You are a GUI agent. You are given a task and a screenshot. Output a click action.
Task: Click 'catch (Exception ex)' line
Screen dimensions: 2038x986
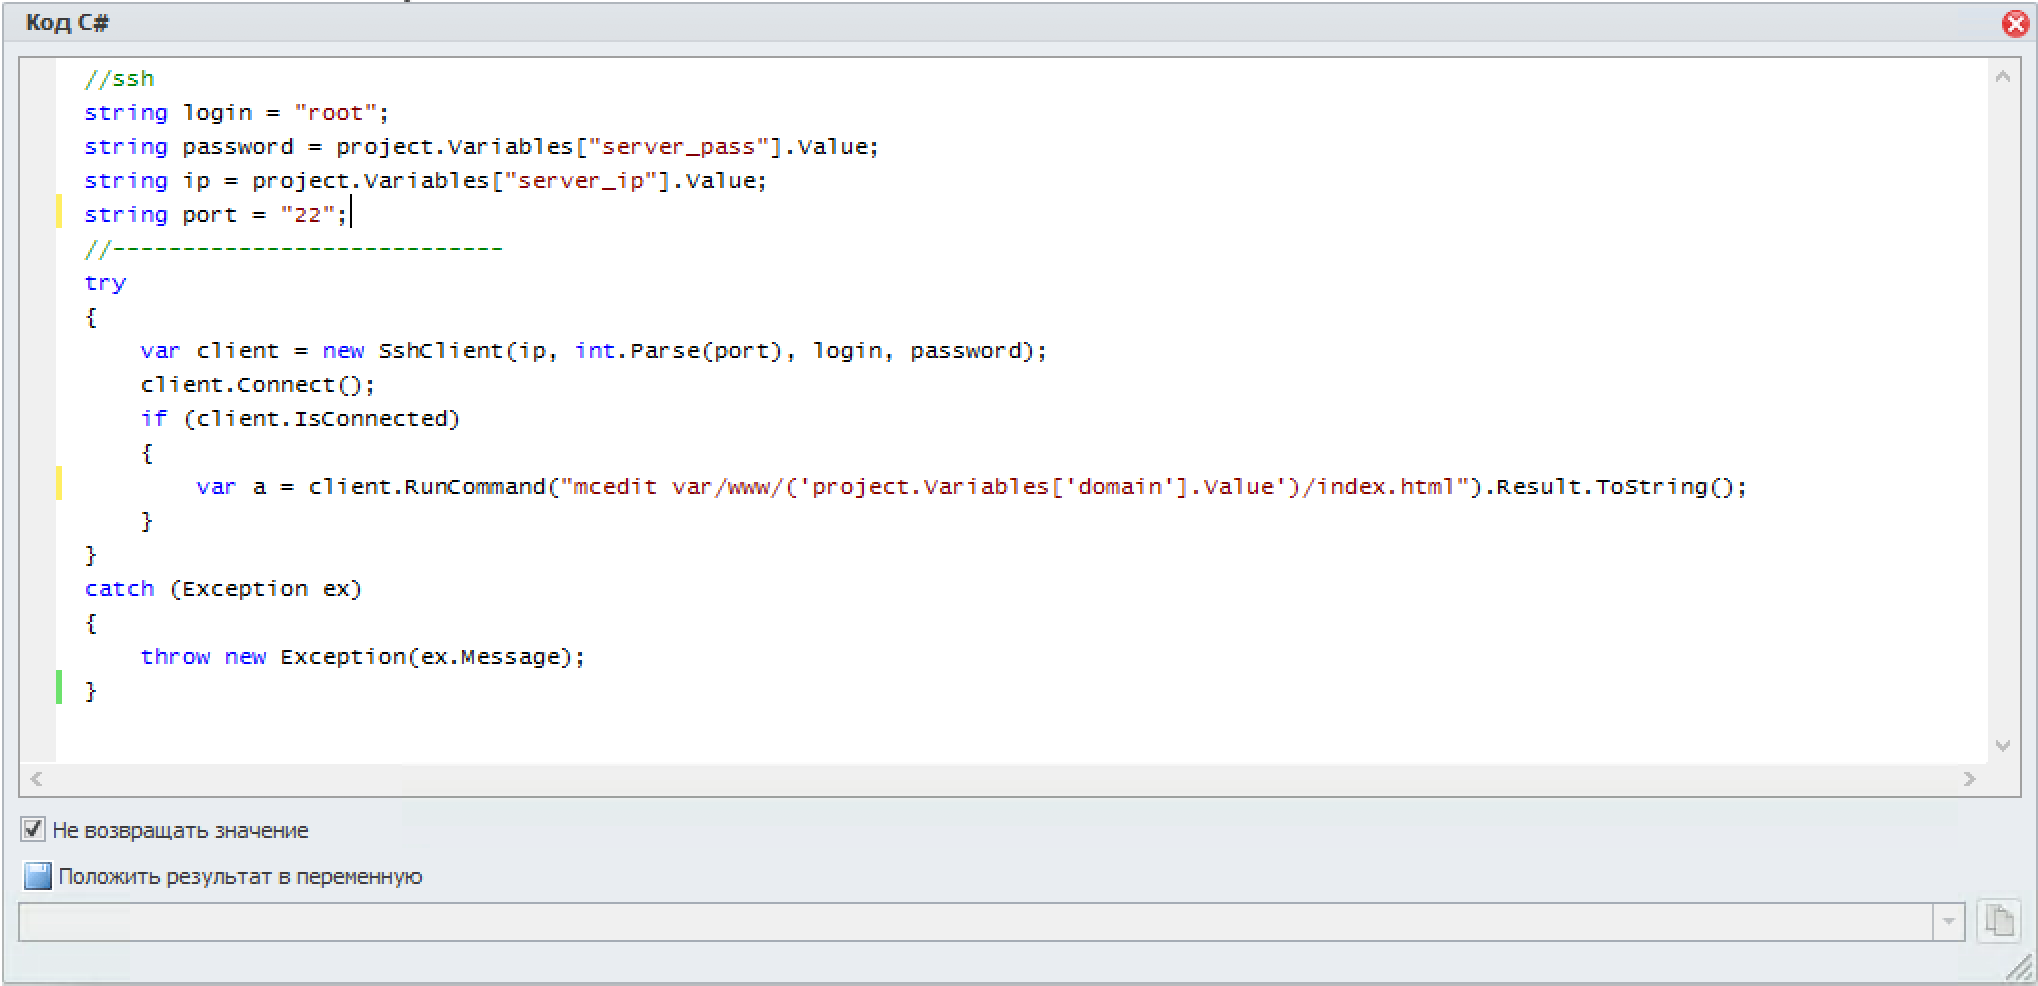coord(223,589)
